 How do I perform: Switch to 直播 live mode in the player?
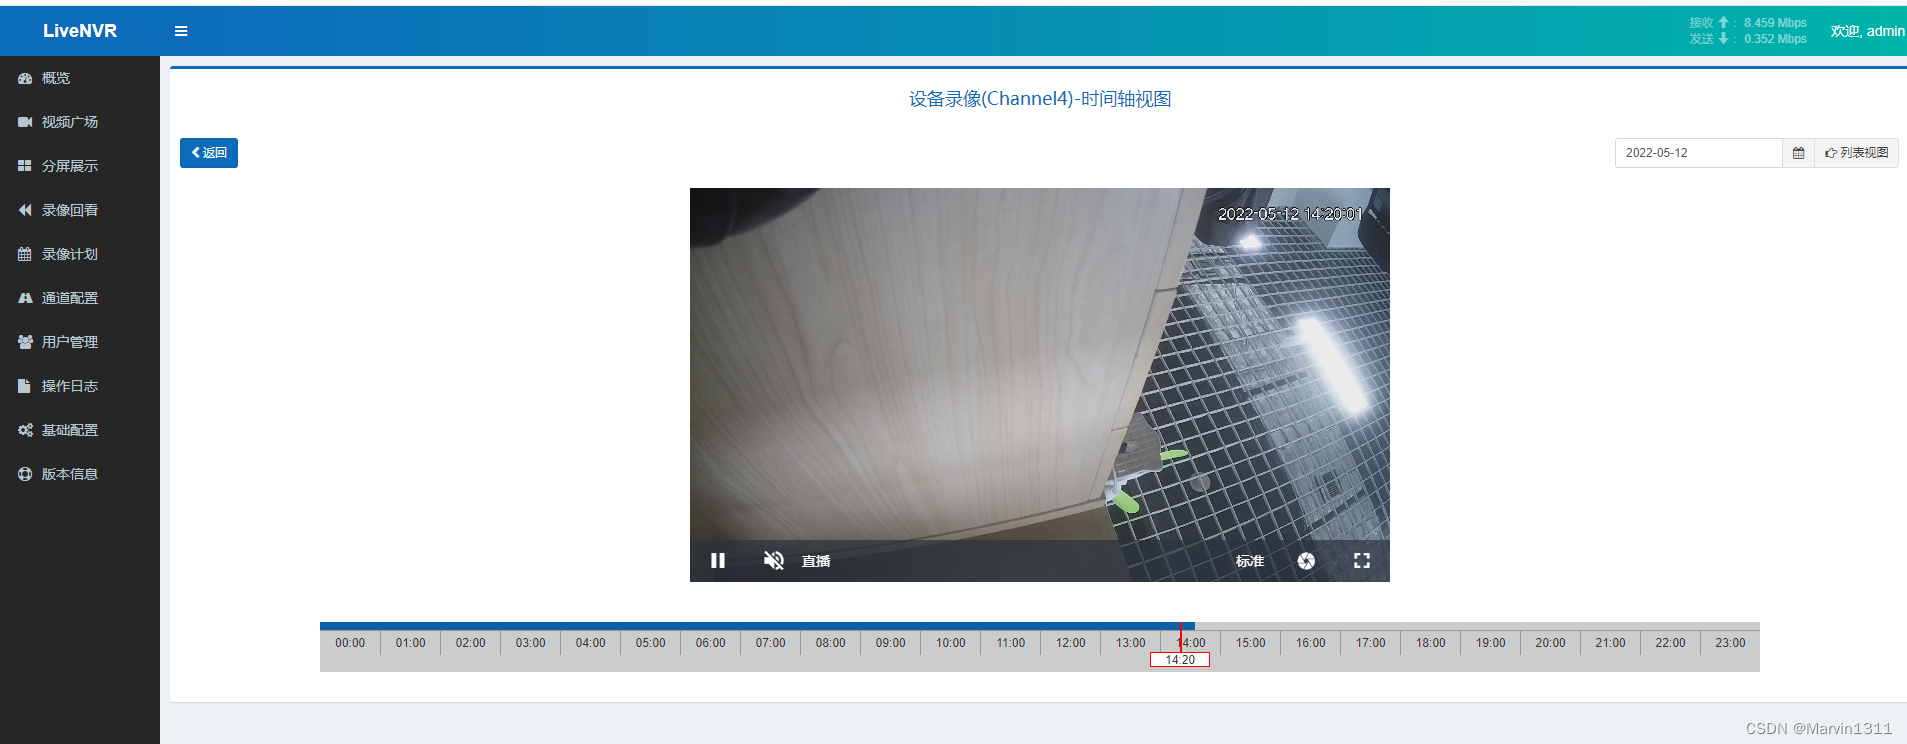click(816, 561)
